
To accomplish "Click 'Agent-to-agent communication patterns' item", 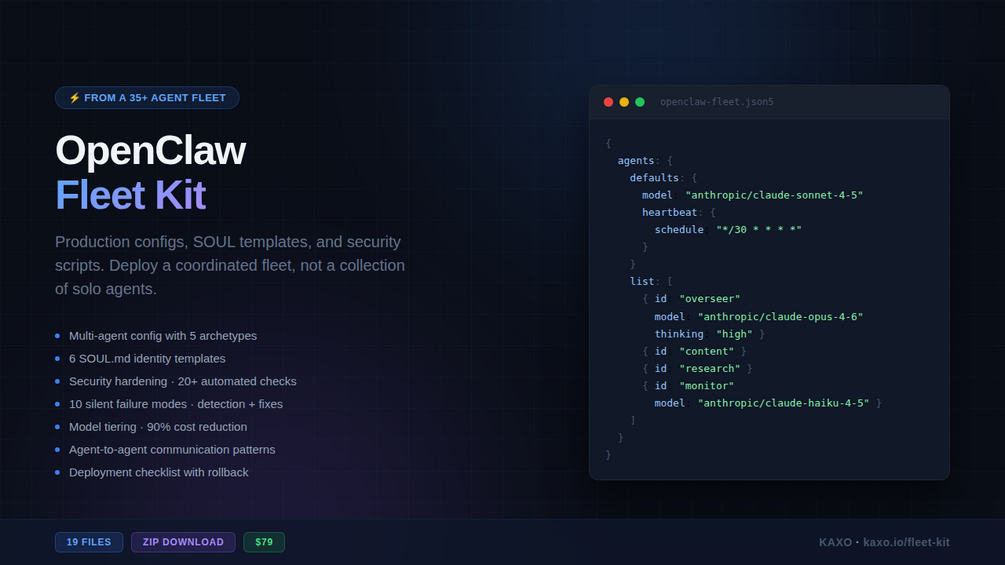I will [x=172, y=450].
